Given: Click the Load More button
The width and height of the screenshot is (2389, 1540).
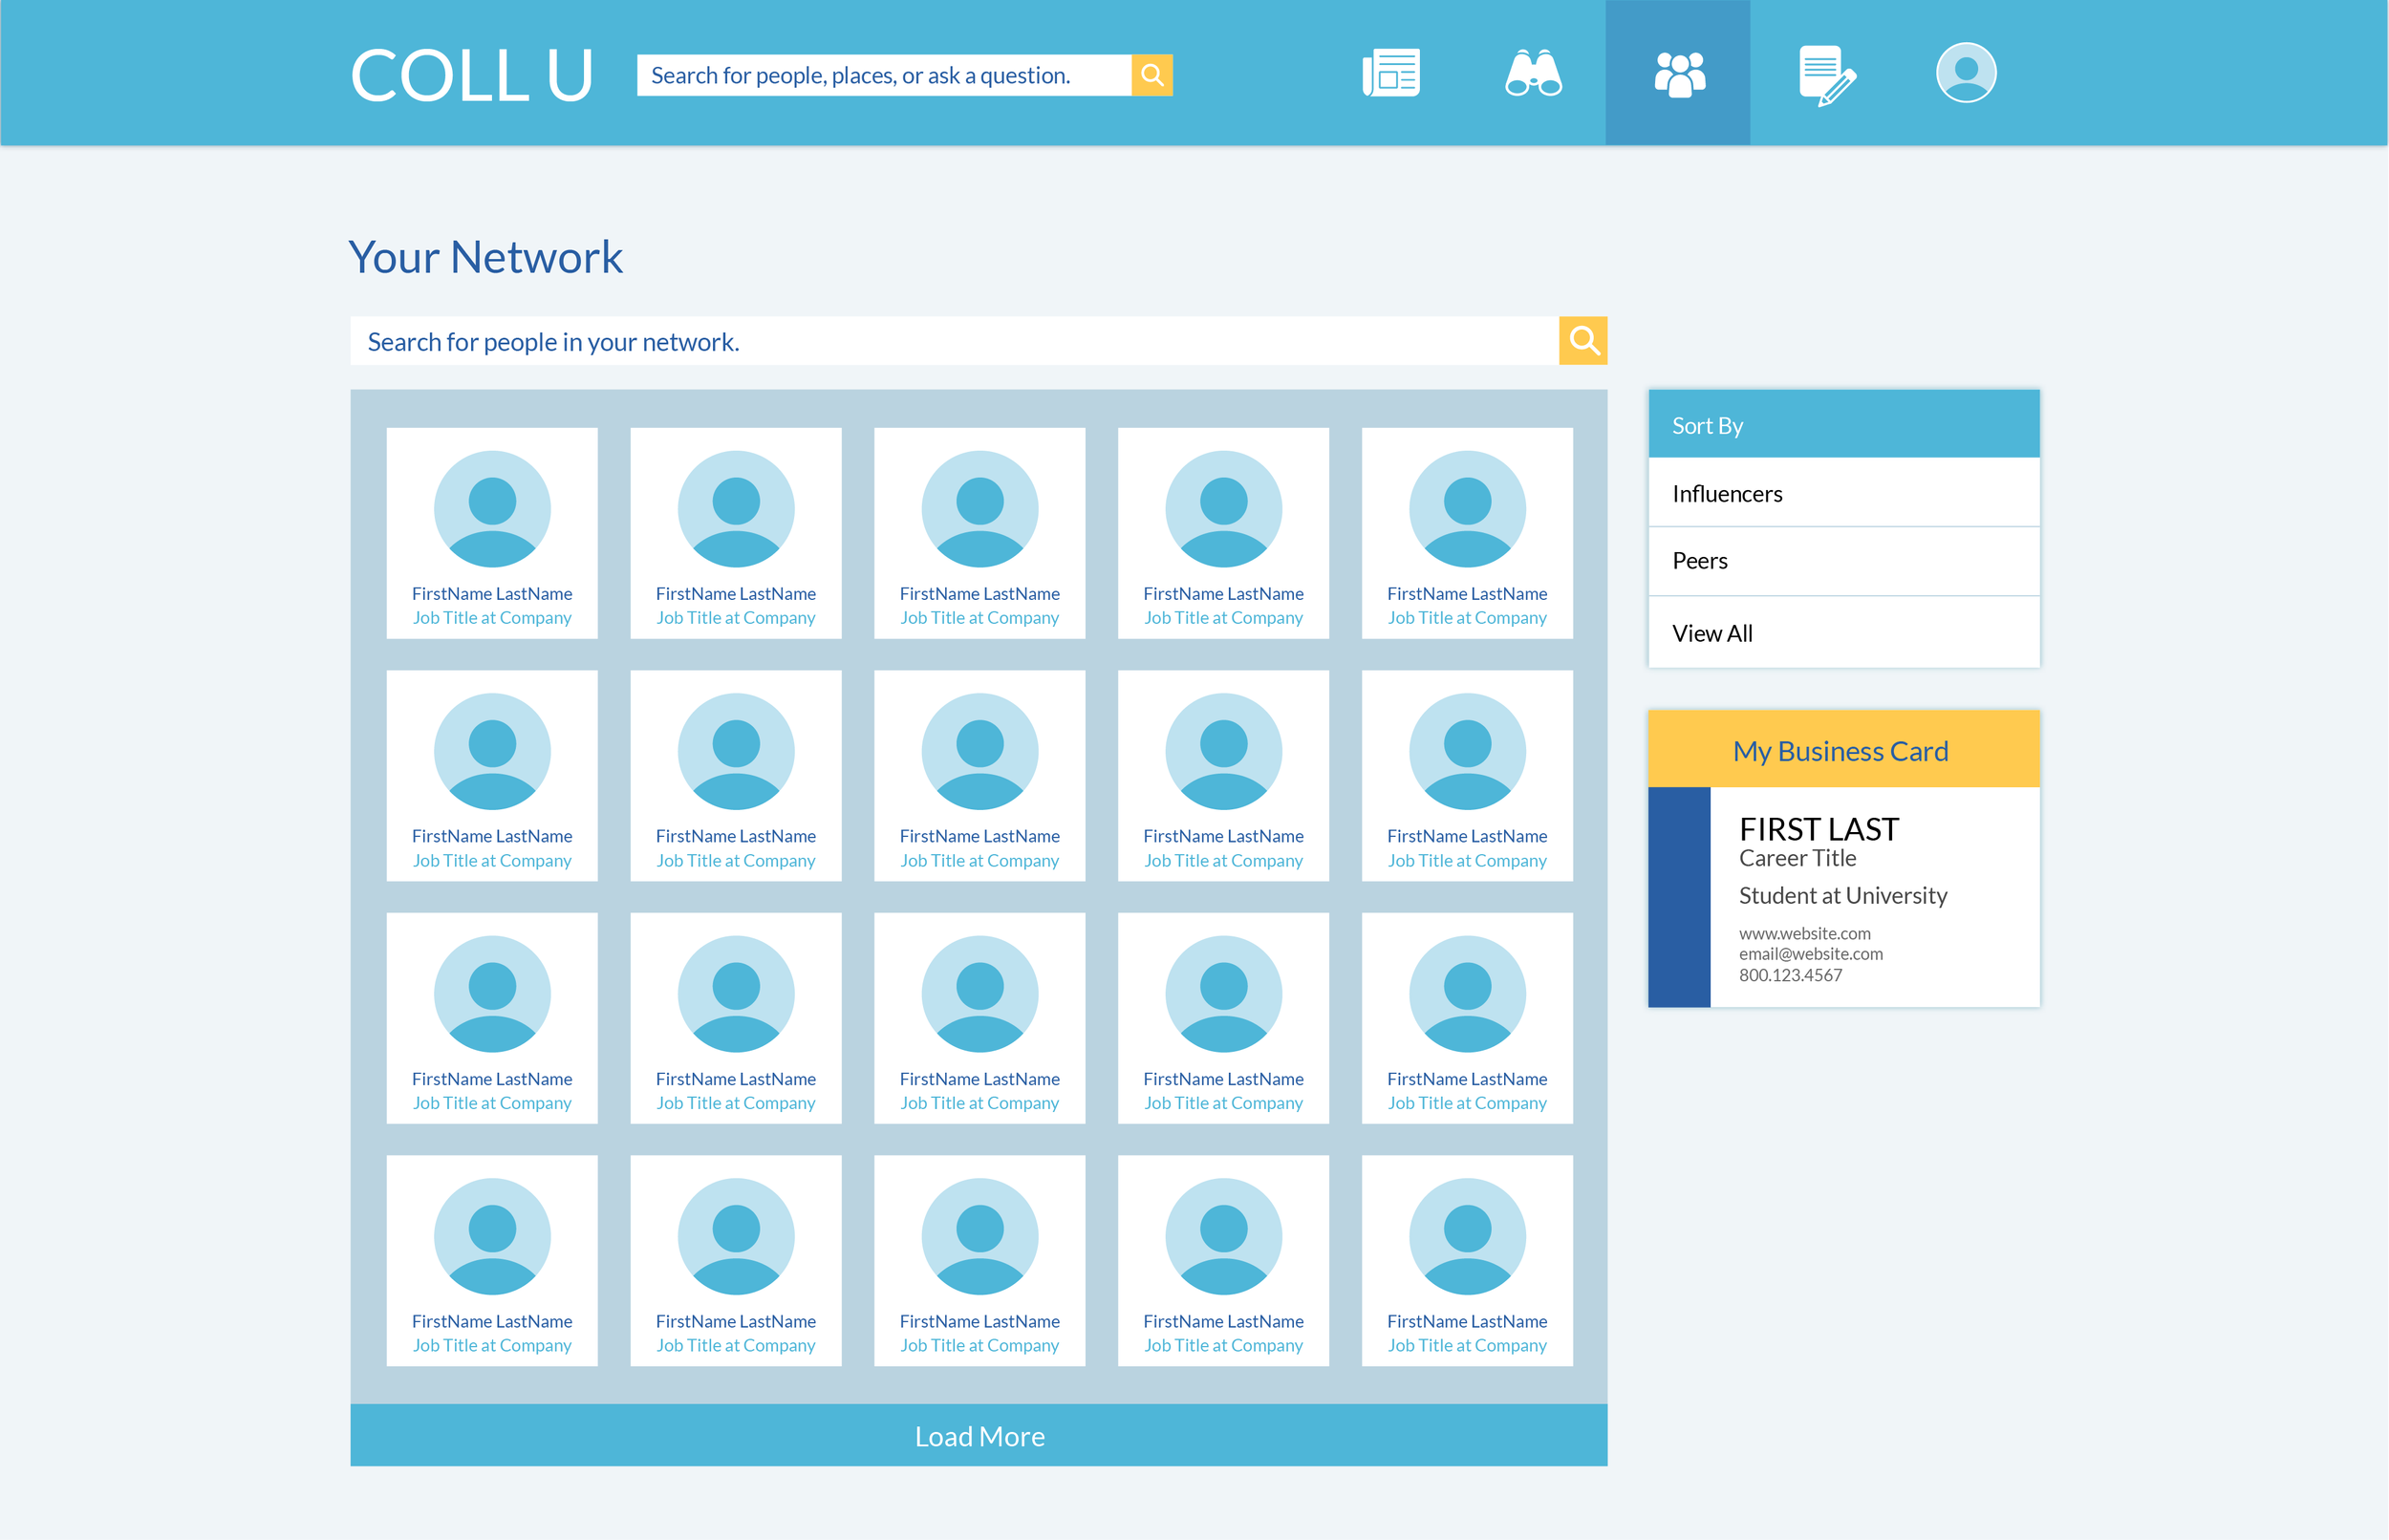Looking at the screenshot, I should [x=979, y=1435].
